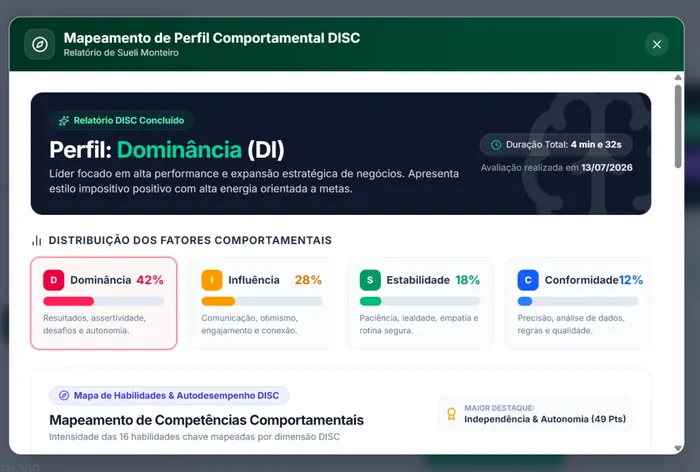This screenshot has height=472, width=700.
Task: Click the sparkle icon beside Relatório DISC Concluído
Action: click(x=64, y=121)
